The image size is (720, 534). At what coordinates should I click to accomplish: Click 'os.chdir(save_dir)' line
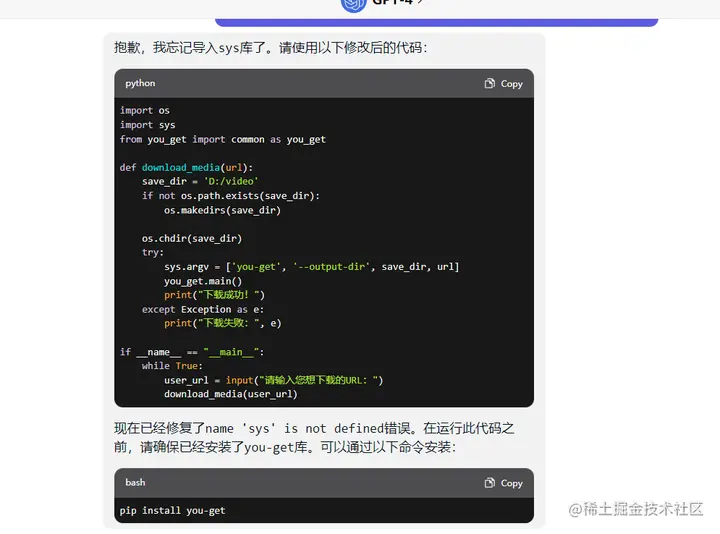(x=191, y=239)
